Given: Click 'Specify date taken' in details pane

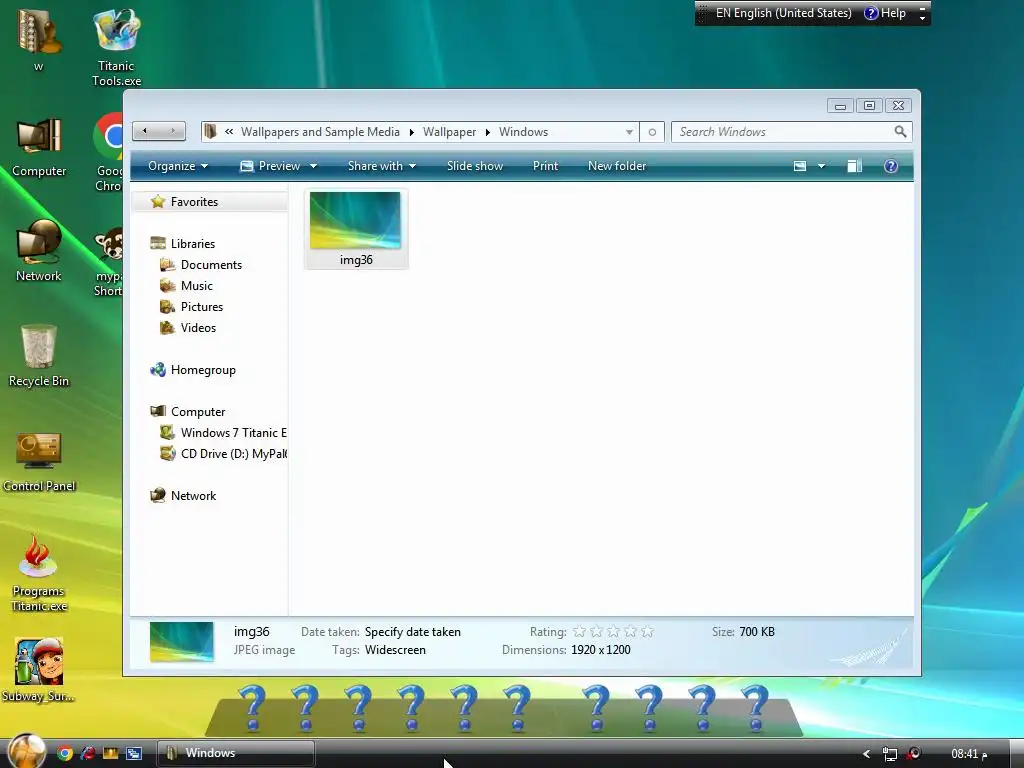Looking at the screenshot, I should [x=413, y=632].
